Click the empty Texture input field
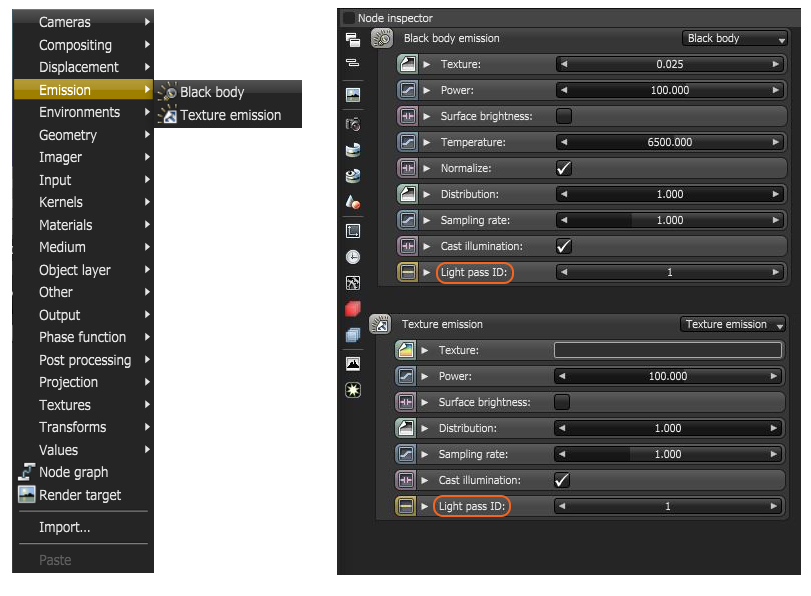 [668, 350]
